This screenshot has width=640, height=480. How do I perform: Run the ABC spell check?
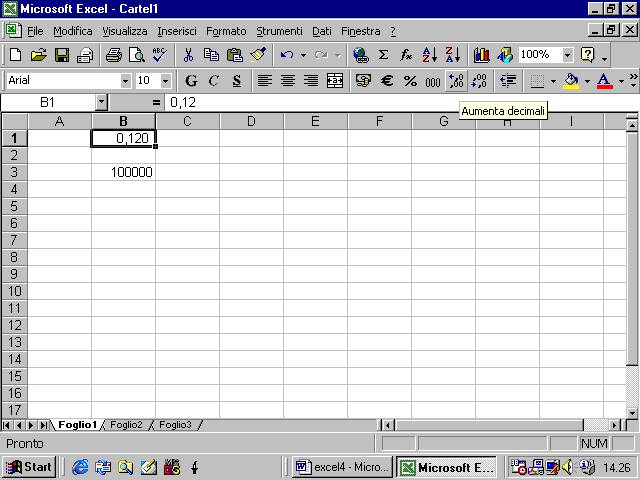point(160,55)
